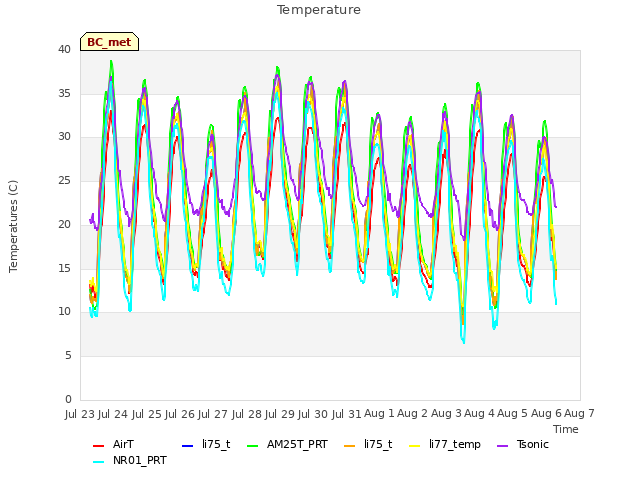
Task: Click the Jul 23 axis tick label
Action: tap(80, 414)
